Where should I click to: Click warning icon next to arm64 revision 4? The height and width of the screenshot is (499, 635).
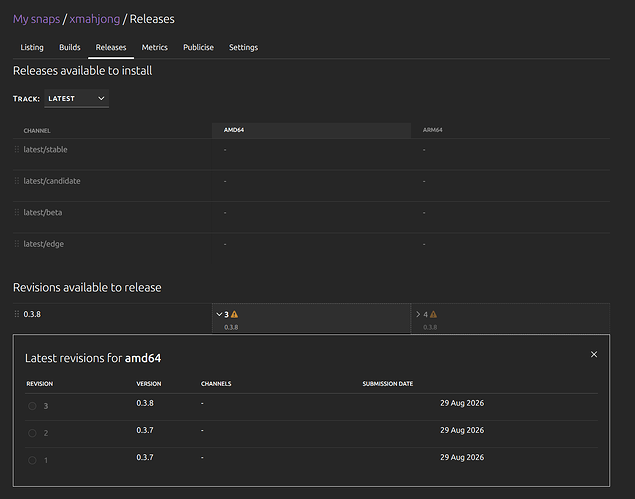(x=433, y=314)
